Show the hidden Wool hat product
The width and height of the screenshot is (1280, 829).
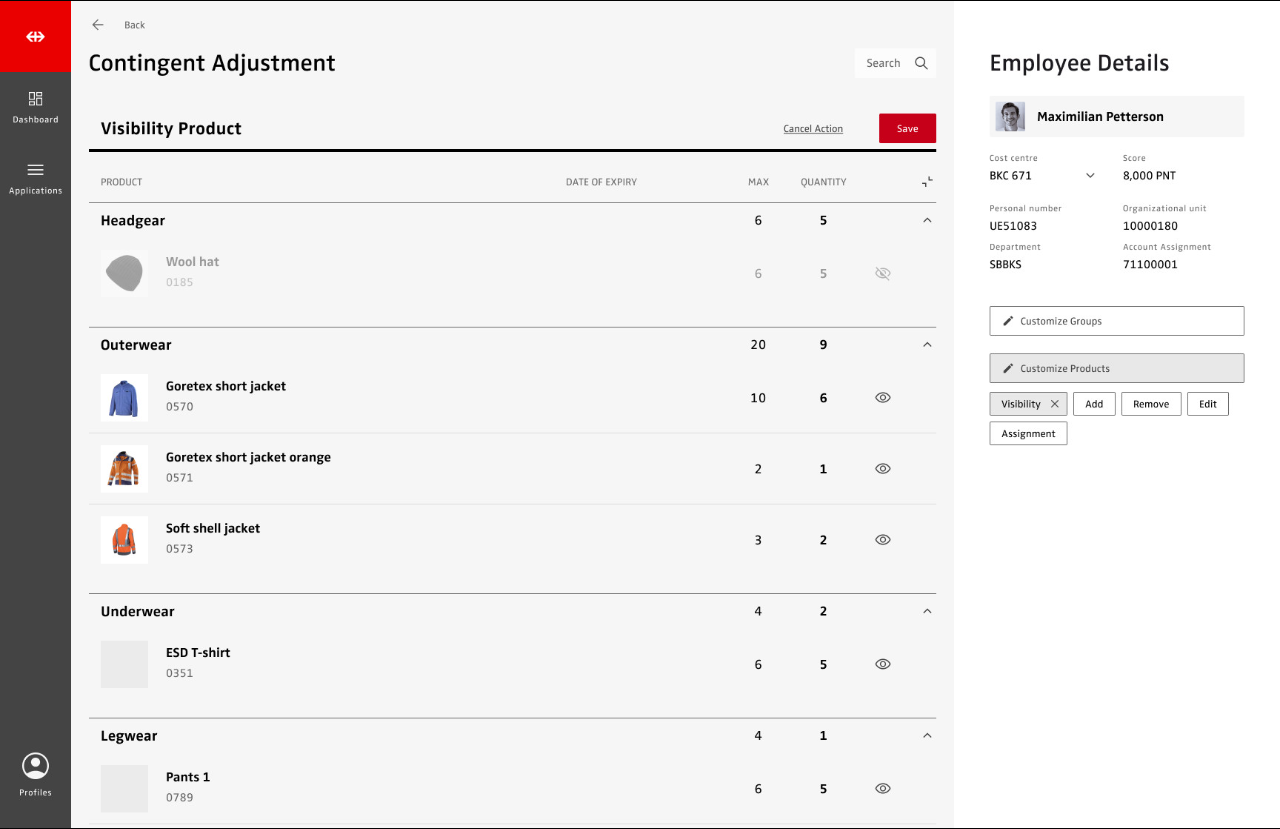882,274
